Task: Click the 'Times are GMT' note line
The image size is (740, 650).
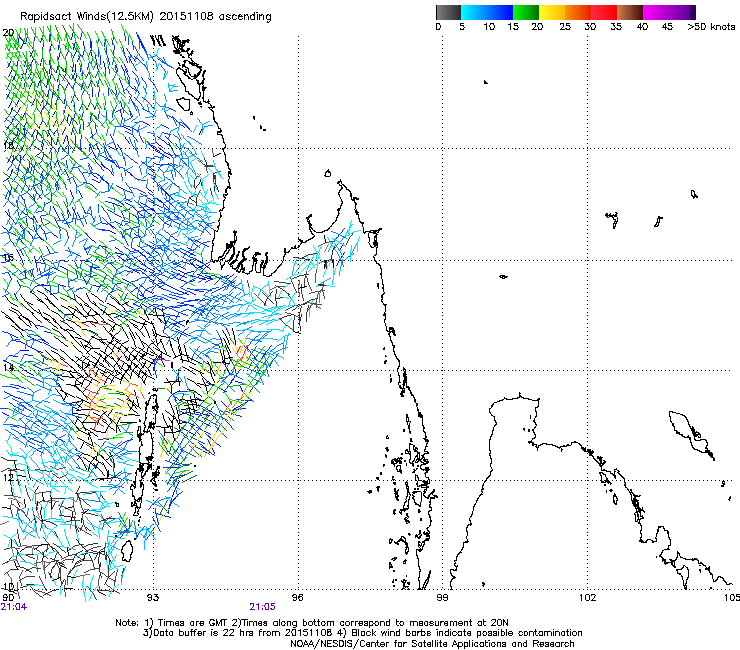Action: 312,623
